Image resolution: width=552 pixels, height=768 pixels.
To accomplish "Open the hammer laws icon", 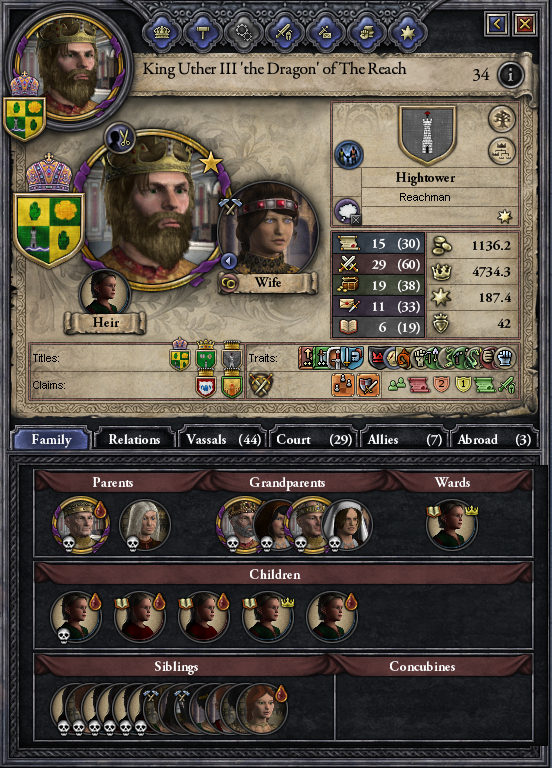I will click(x=203, y=32).
